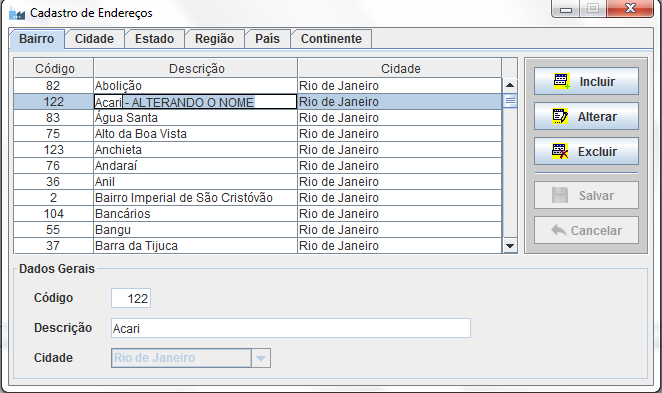The width and height of the screenshot is (662, 393).
Task: Click the table scrollbar up arrow
Action: point(510,85)
